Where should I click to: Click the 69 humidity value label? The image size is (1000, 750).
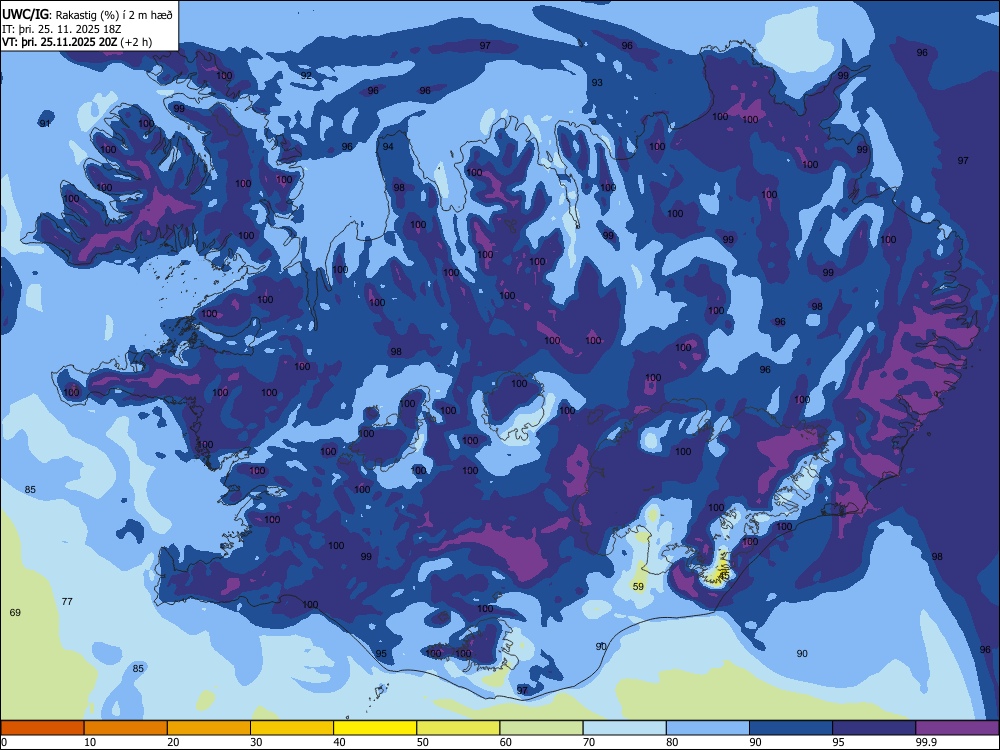click(x=15, y=613)
